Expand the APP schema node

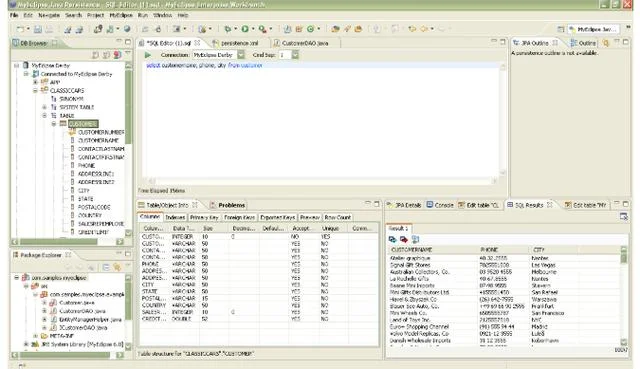pyautogui.click(x=35, y=82)
